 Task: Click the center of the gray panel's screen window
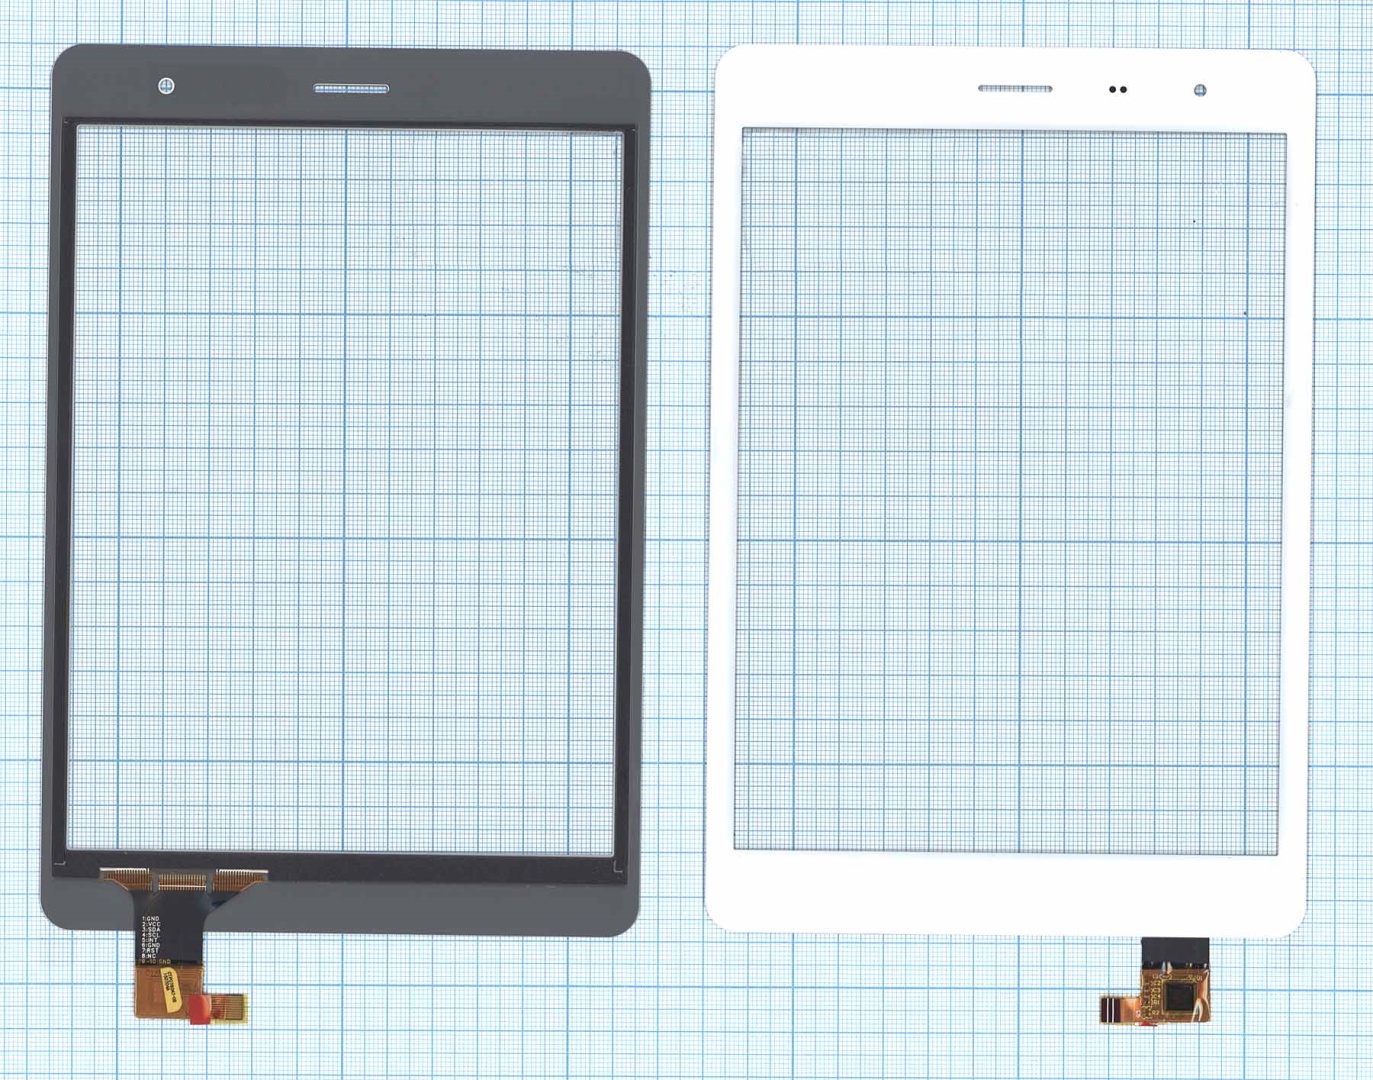(345, 490)
